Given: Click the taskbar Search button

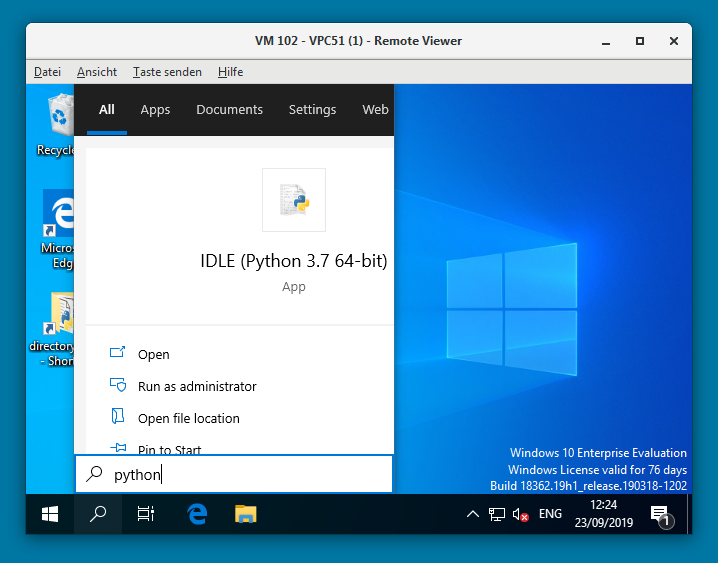Looking at the screenshot, I should (x=98, y=514).
